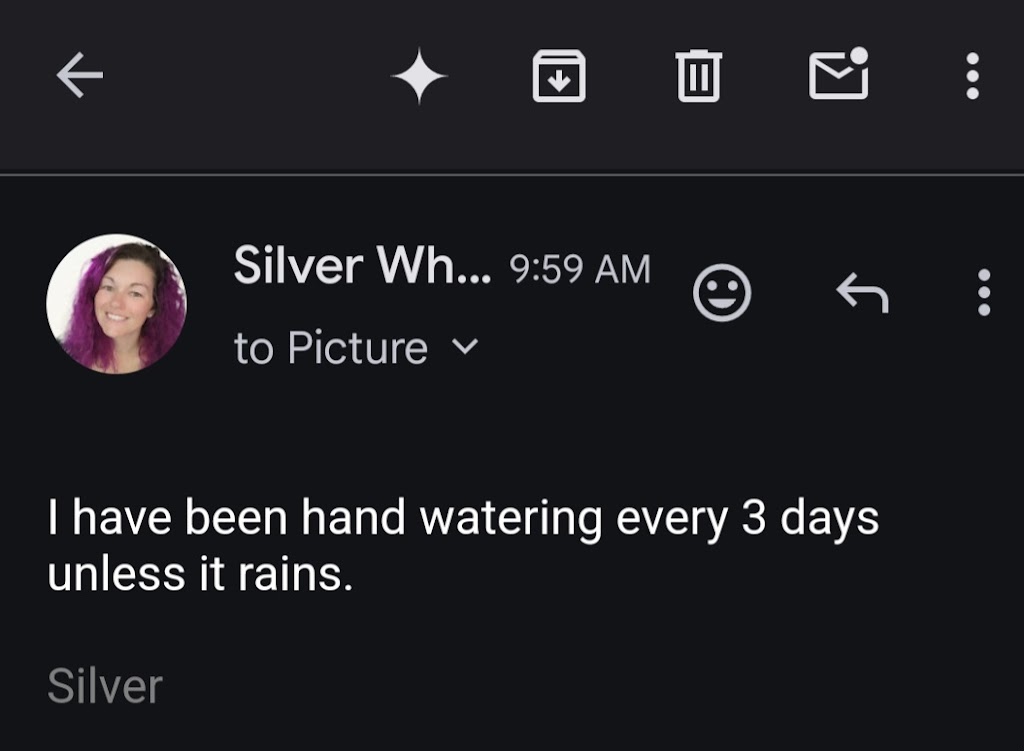The image size is (1024, 751).
Task: Tap the grey "Silver" signature text
Action: (105, 687)
